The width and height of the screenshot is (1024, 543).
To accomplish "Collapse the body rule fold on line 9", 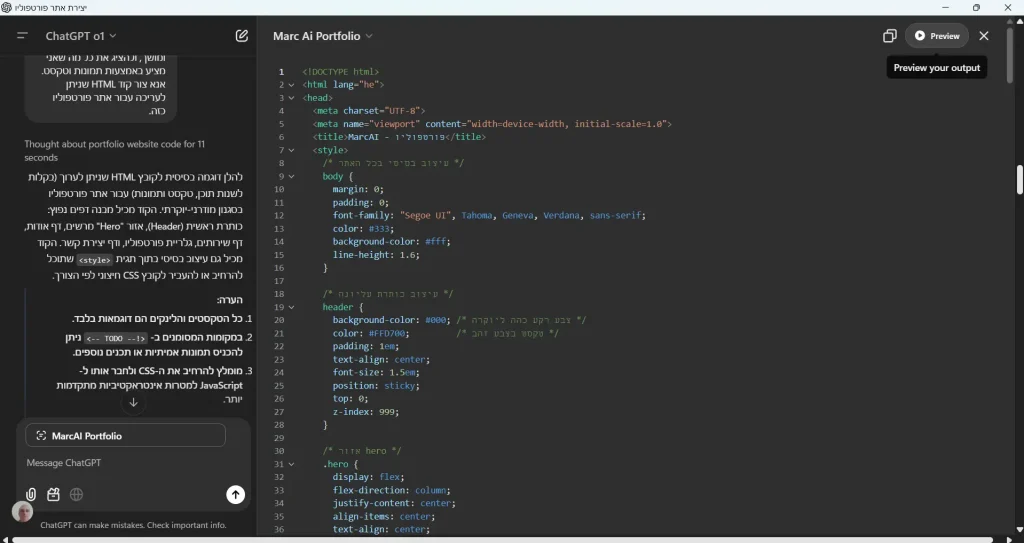I will pos(291,176).
